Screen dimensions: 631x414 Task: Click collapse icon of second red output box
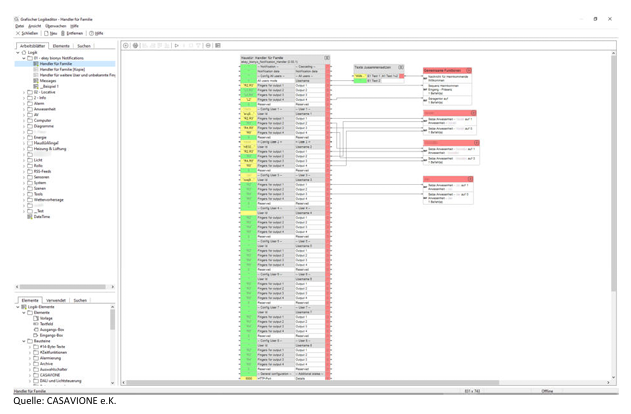click(x=473, y=113)
